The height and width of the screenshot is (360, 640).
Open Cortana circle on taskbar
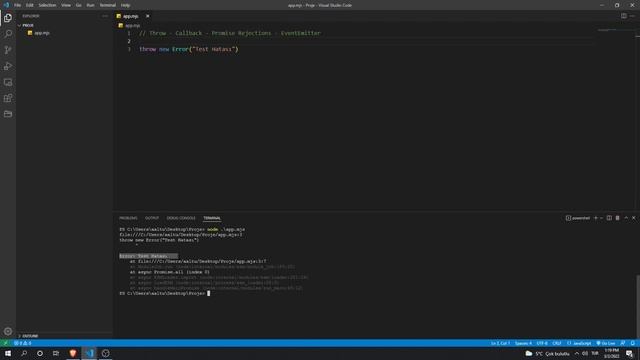coord(40,353)
